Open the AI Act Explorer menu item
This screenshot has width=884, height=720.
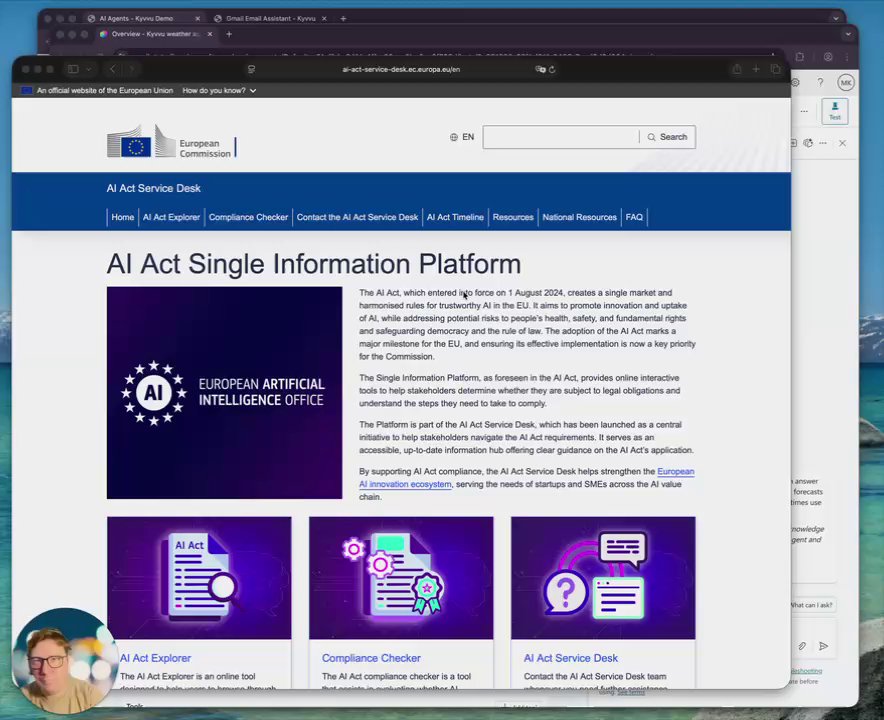click(171, 217)
